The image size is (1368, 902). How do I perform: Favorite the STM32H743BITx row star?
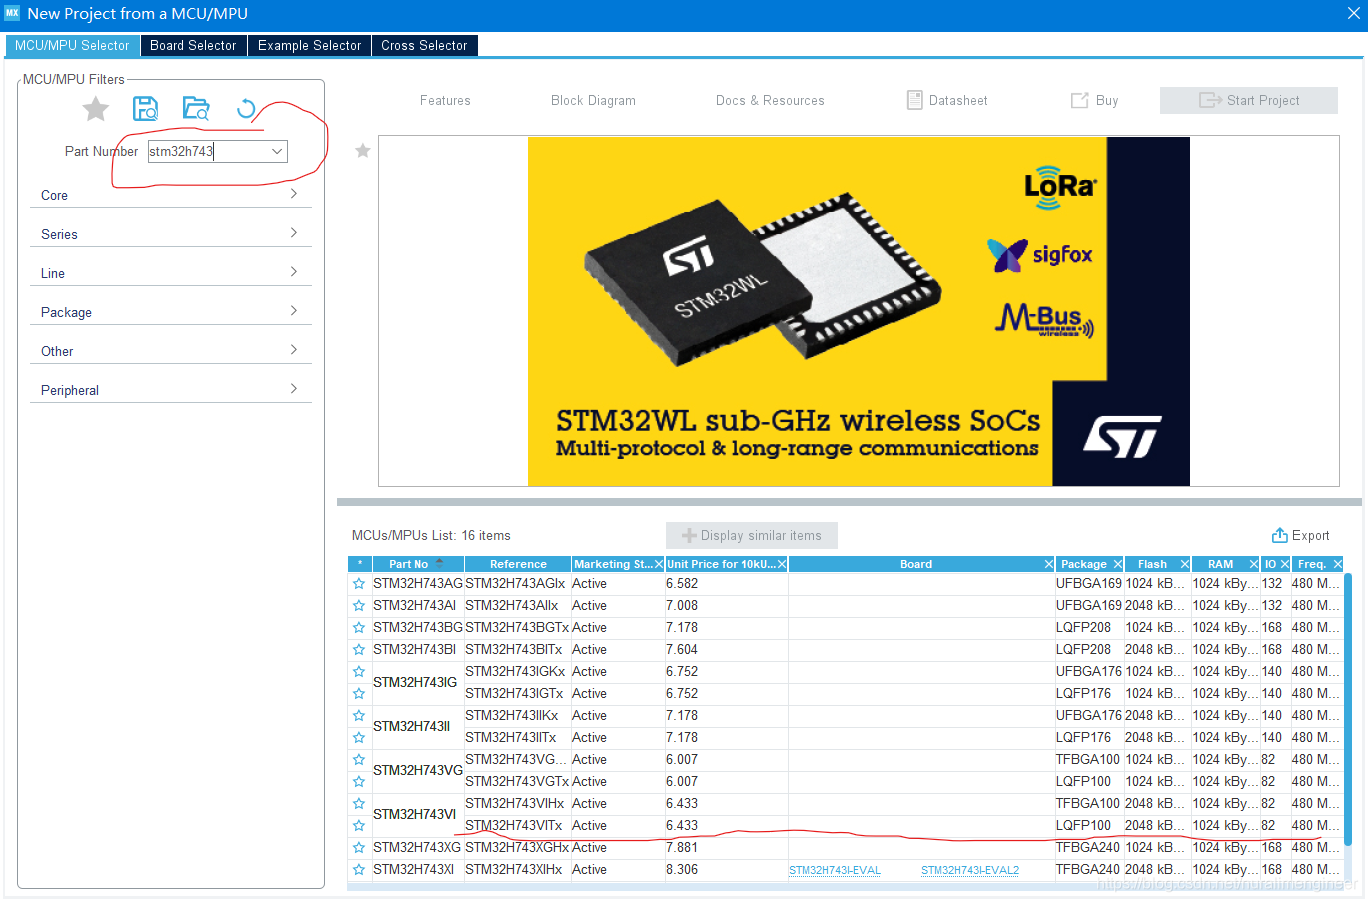click(359, 649)
